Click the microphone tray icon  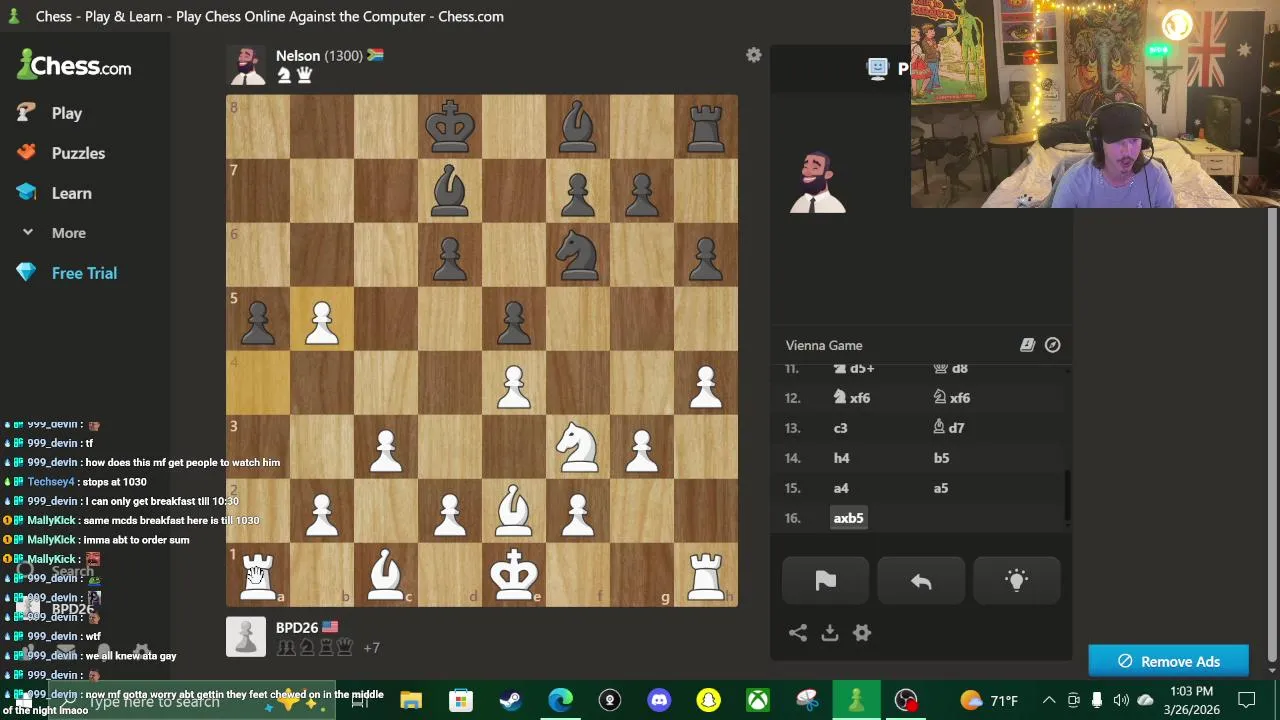pyautogui.click(x=1097, y=700)
